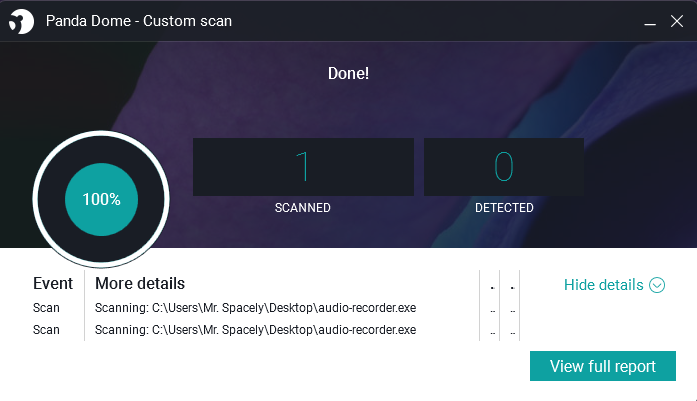Viewport: 697px width, 401px height.
Task: Select the scanned files counter box
Action: (303, 167)
